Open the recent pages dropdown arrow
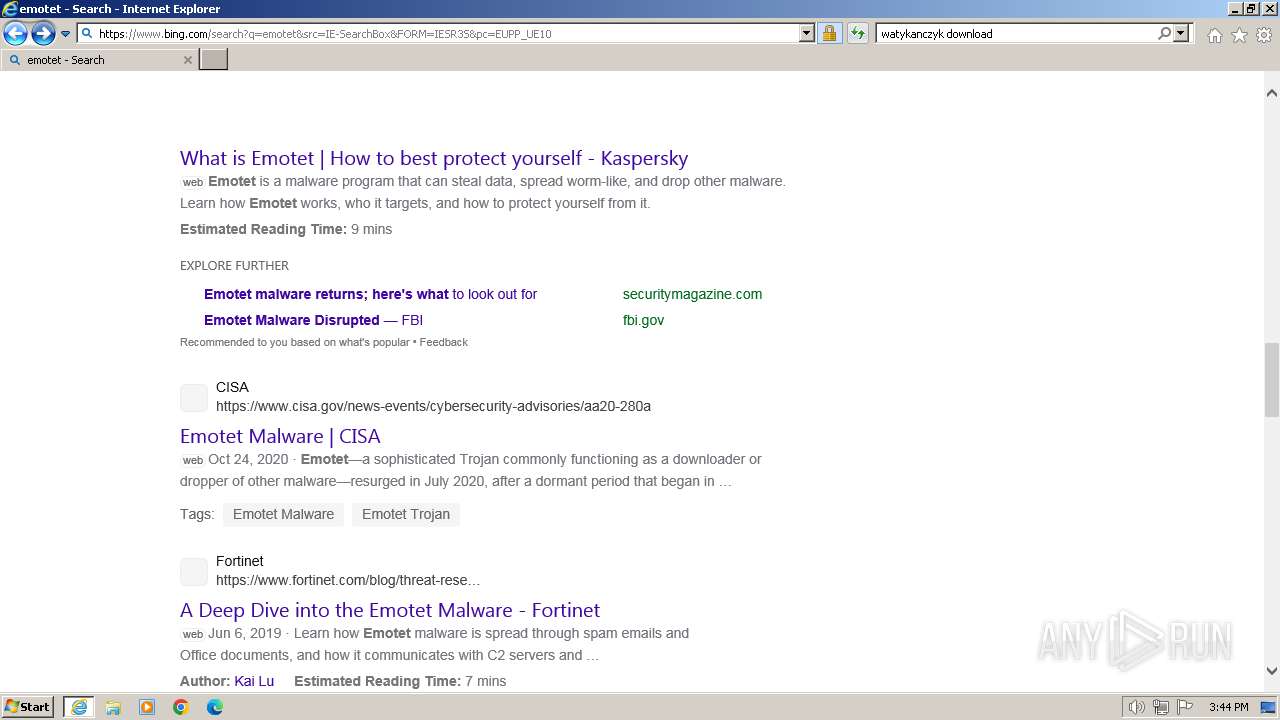This screenshot has width=1280, height=720. coord(66,34)
